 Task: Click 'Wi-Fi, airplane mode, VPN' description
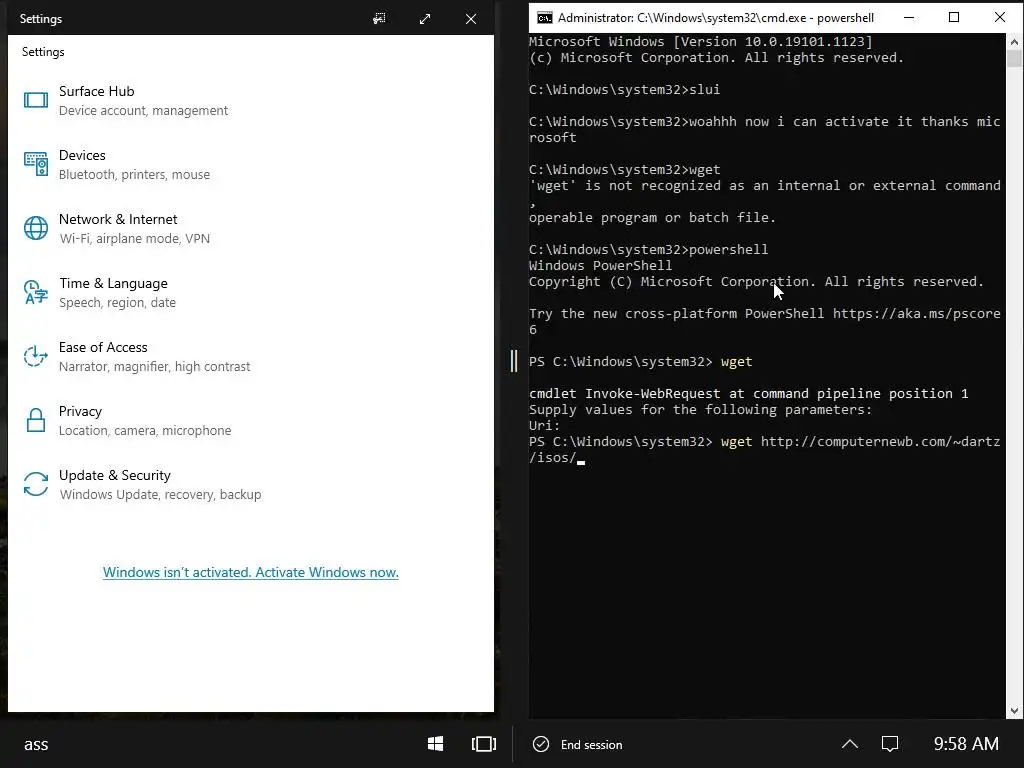point(135,239)
